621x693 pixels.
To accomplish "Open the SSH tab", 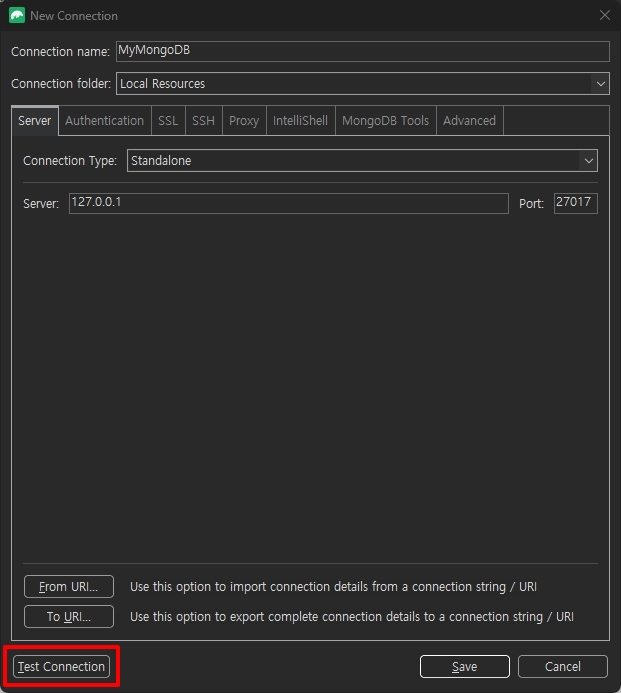I will [203, 121].
